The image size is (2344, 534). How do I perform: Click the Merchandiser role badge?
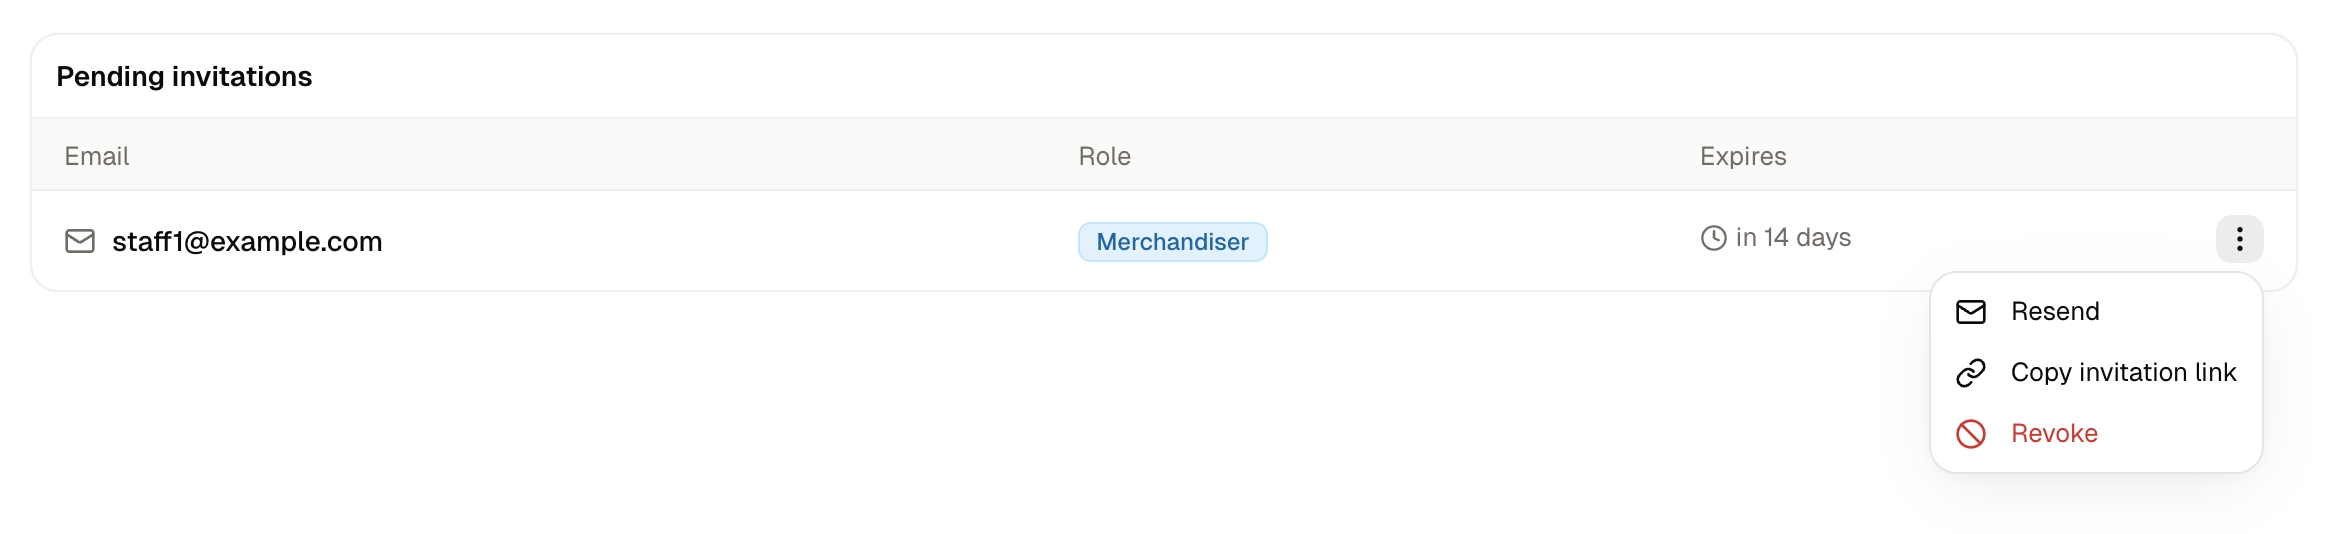[1172, 242]
